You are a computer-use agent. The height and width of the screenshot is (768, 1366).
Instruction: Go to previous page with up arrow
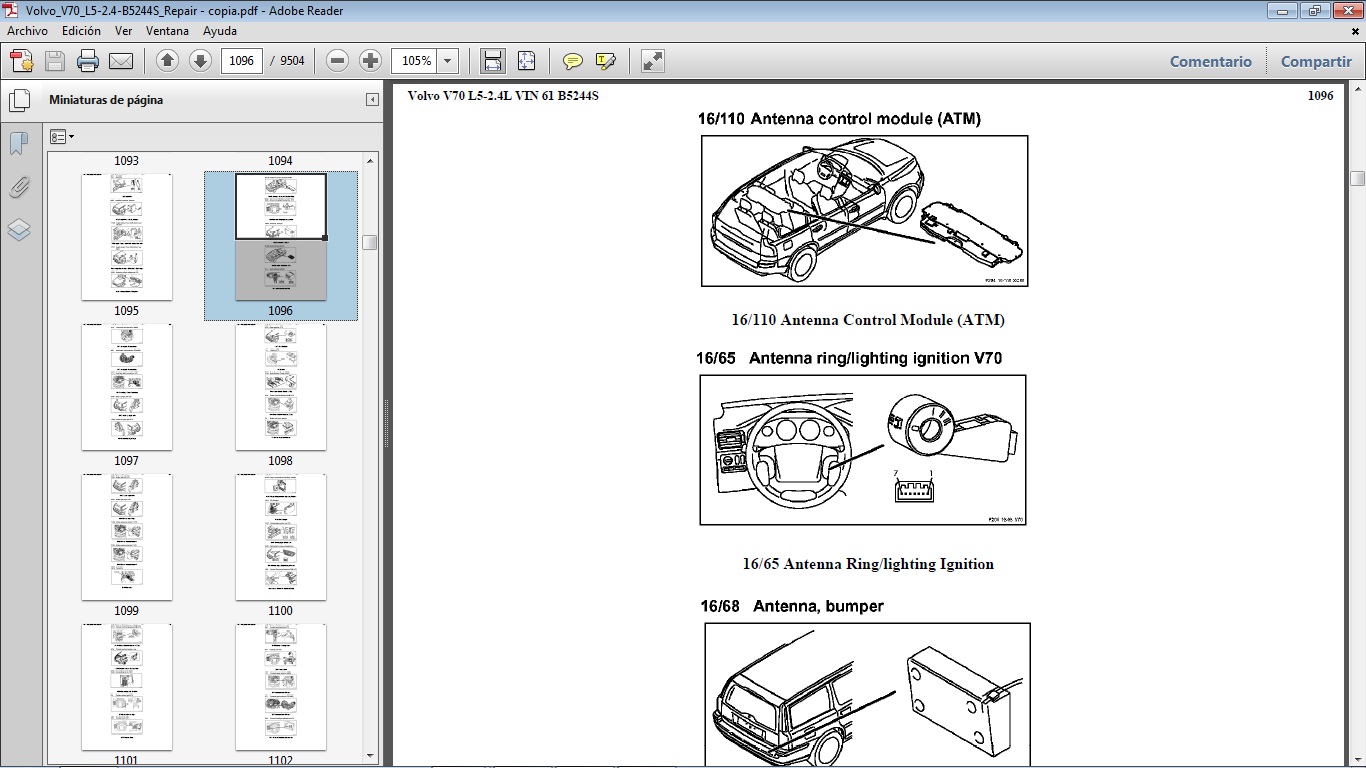[168, 61]
